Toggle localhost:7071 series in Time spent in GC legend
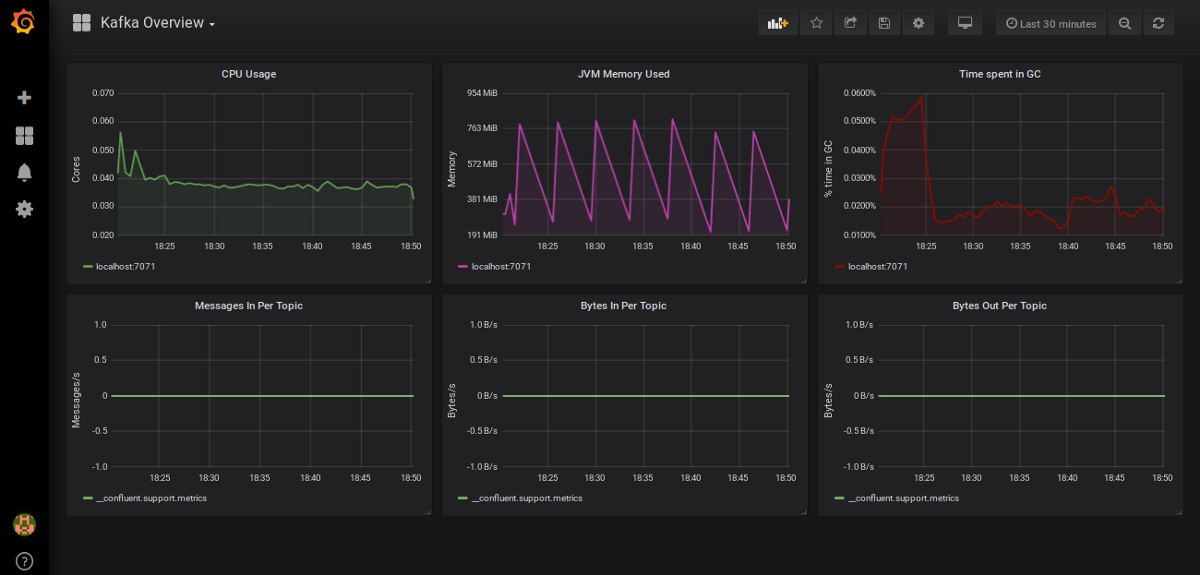This screenshot has width=1200, height=575. tap(878, 266)
